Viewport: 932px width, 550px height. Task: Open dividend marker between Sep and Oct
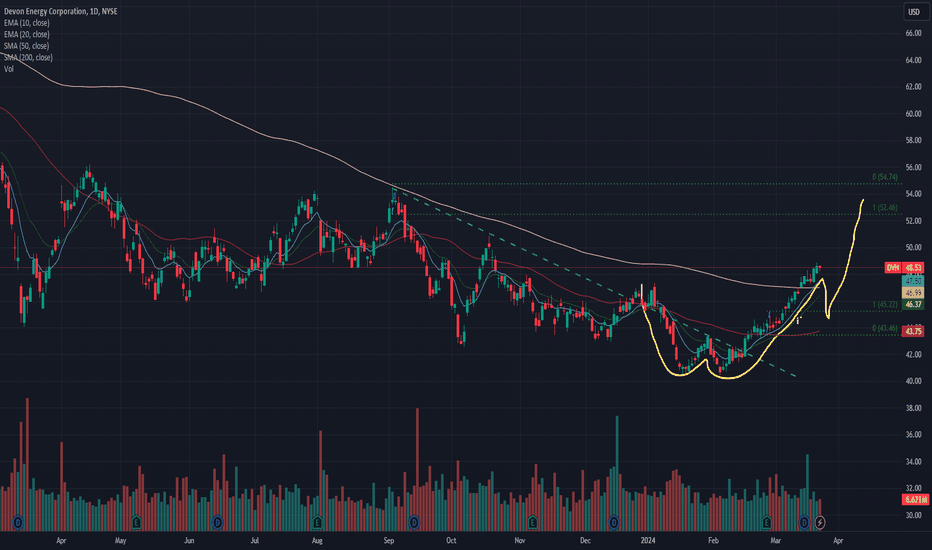point(414,523)
